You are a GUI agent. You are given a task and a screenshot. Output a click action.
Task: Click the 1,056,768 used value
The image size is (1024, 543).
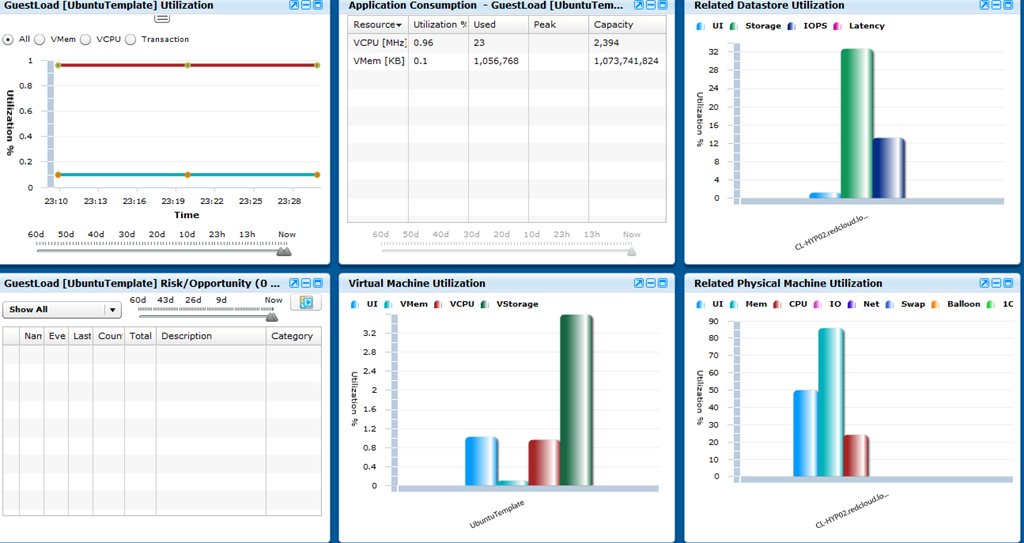click(496, 61)
